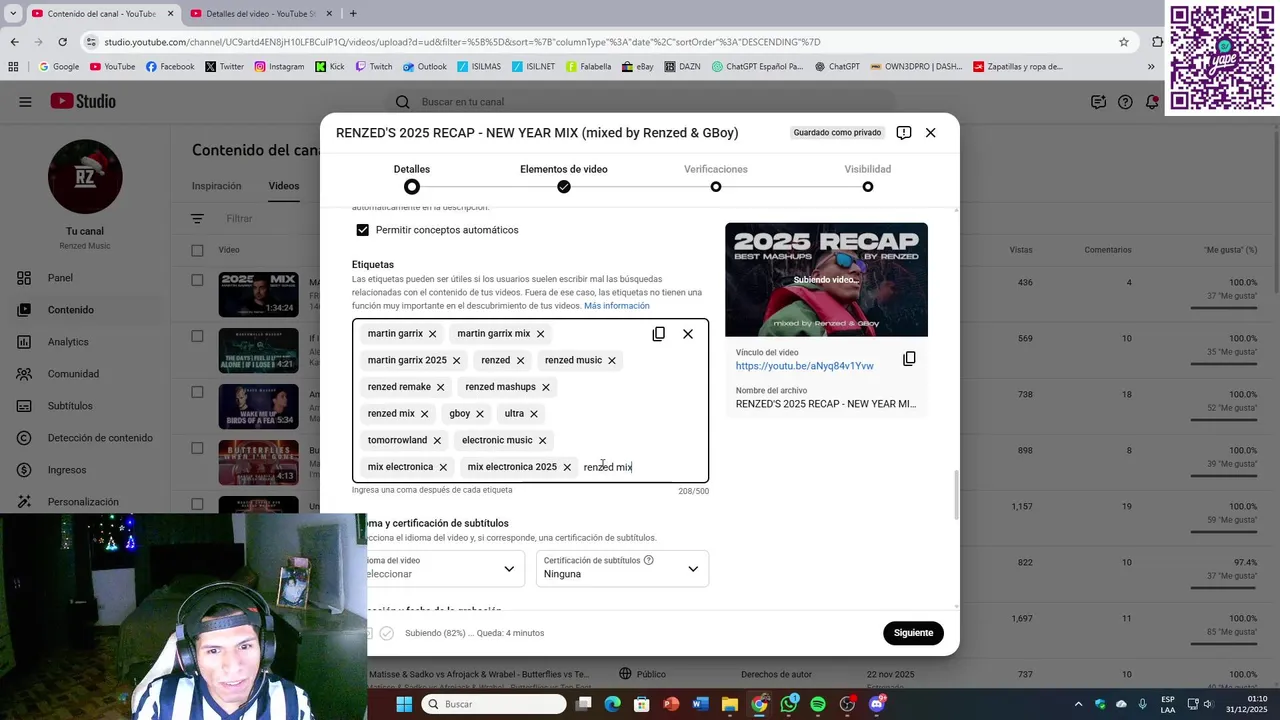The width and height of the screenshot is (1280, 720).
Task: Bookmark this page with the star icon
Action: (1124, 42)
